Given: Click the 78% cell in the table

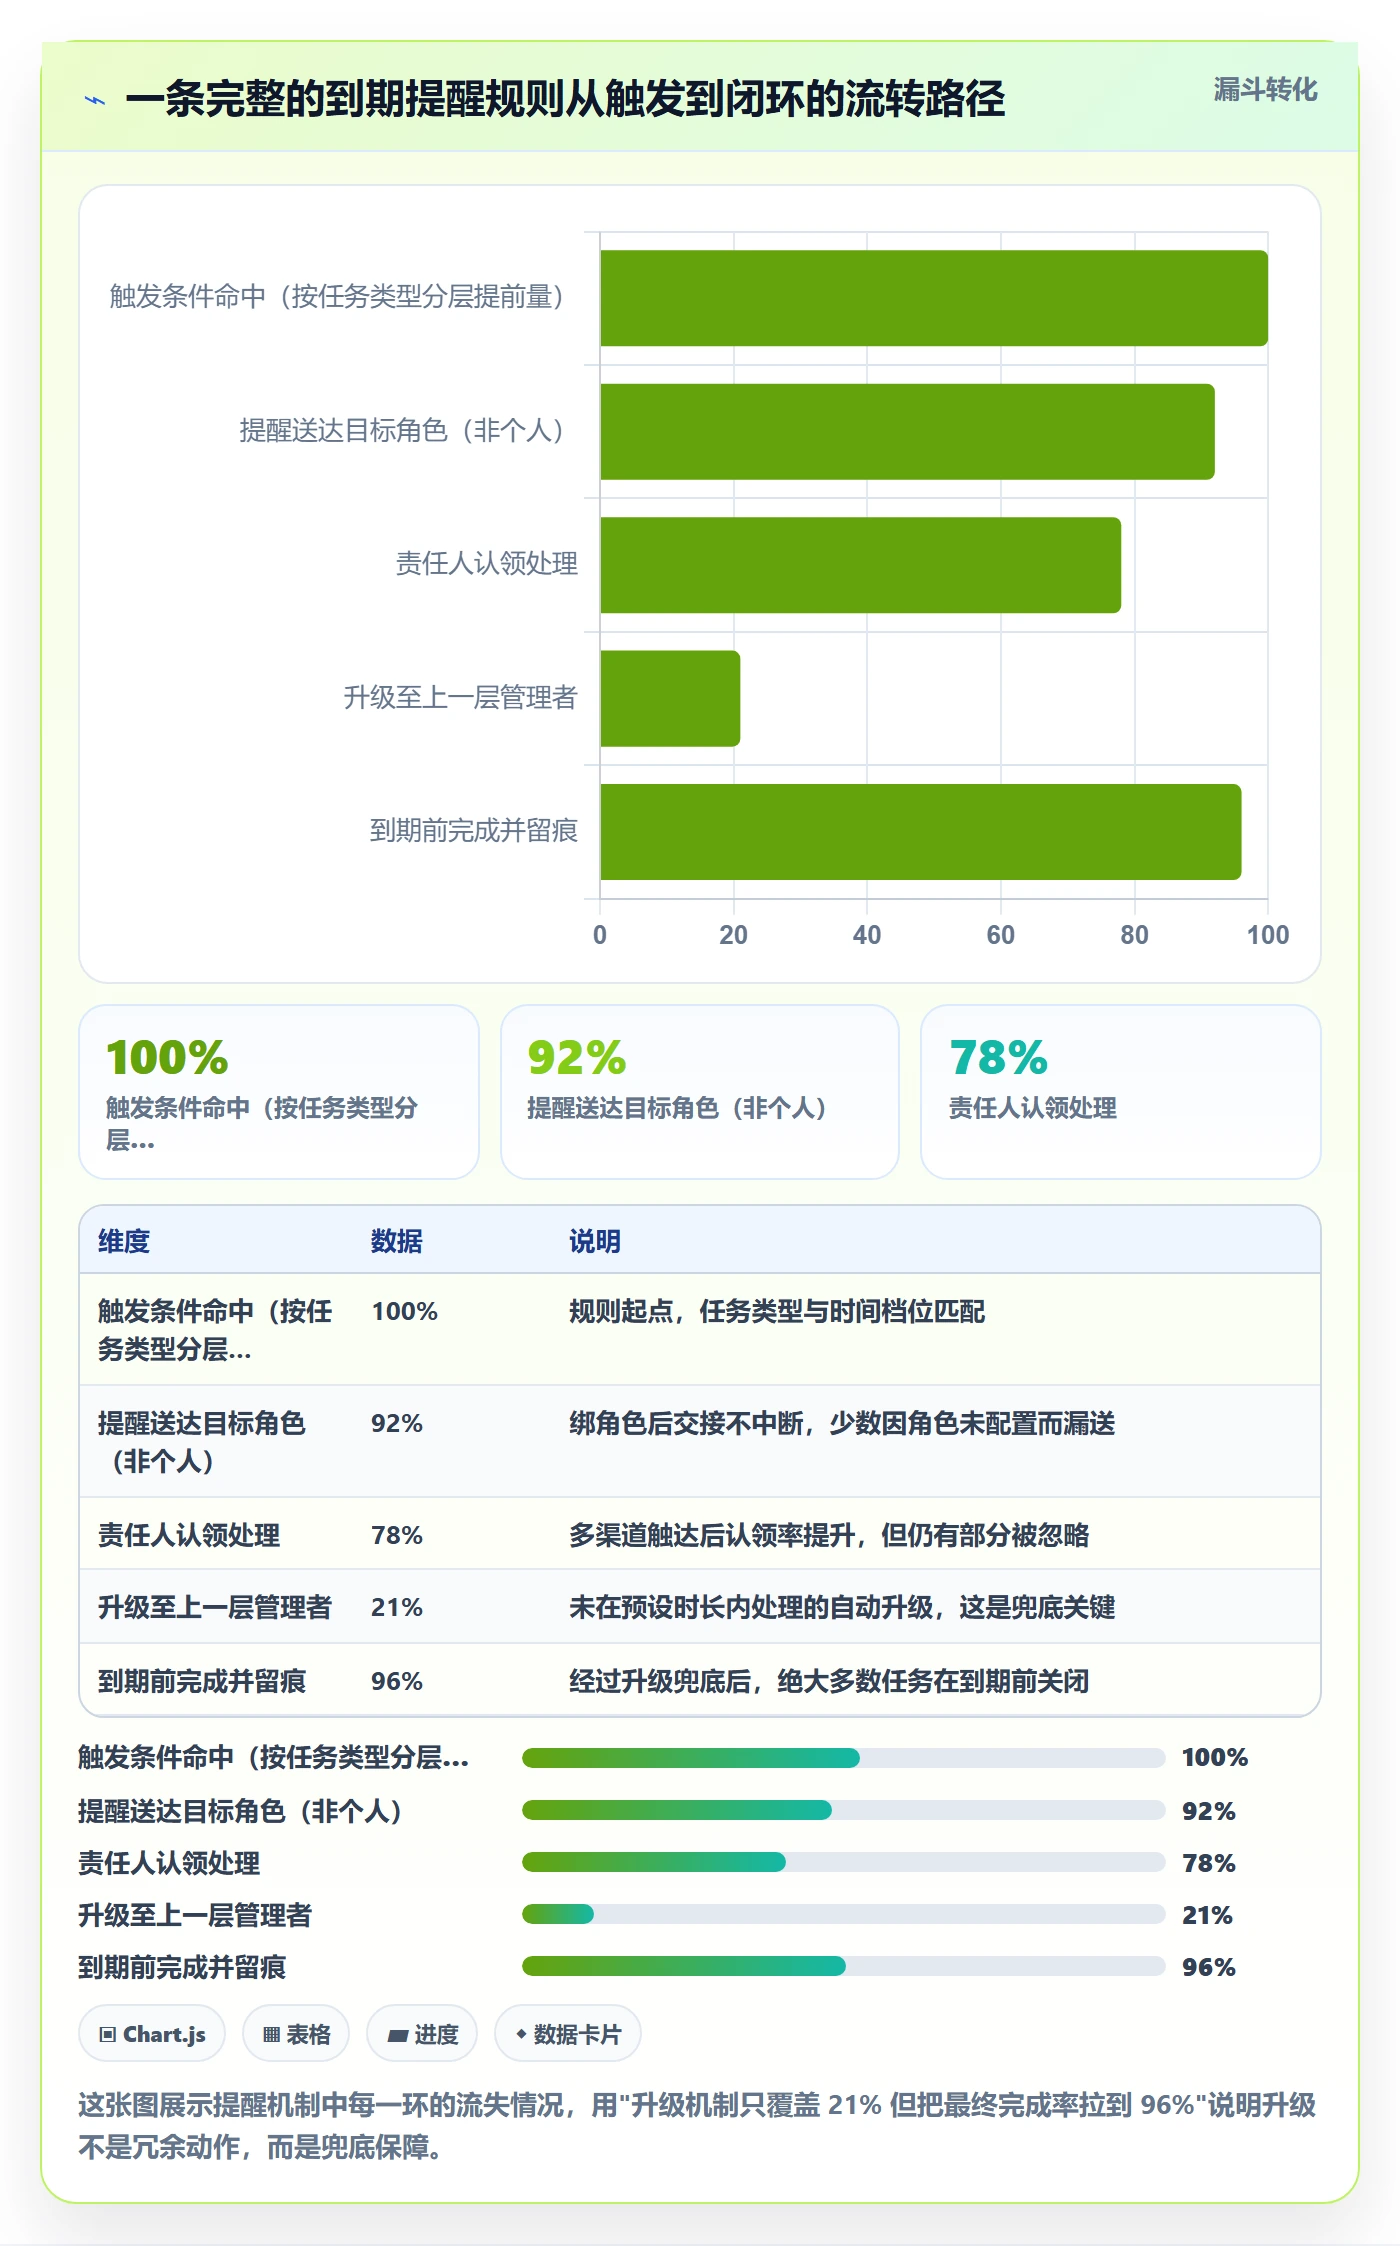Looking at the screenshot, I should [x=397, y=1535].
